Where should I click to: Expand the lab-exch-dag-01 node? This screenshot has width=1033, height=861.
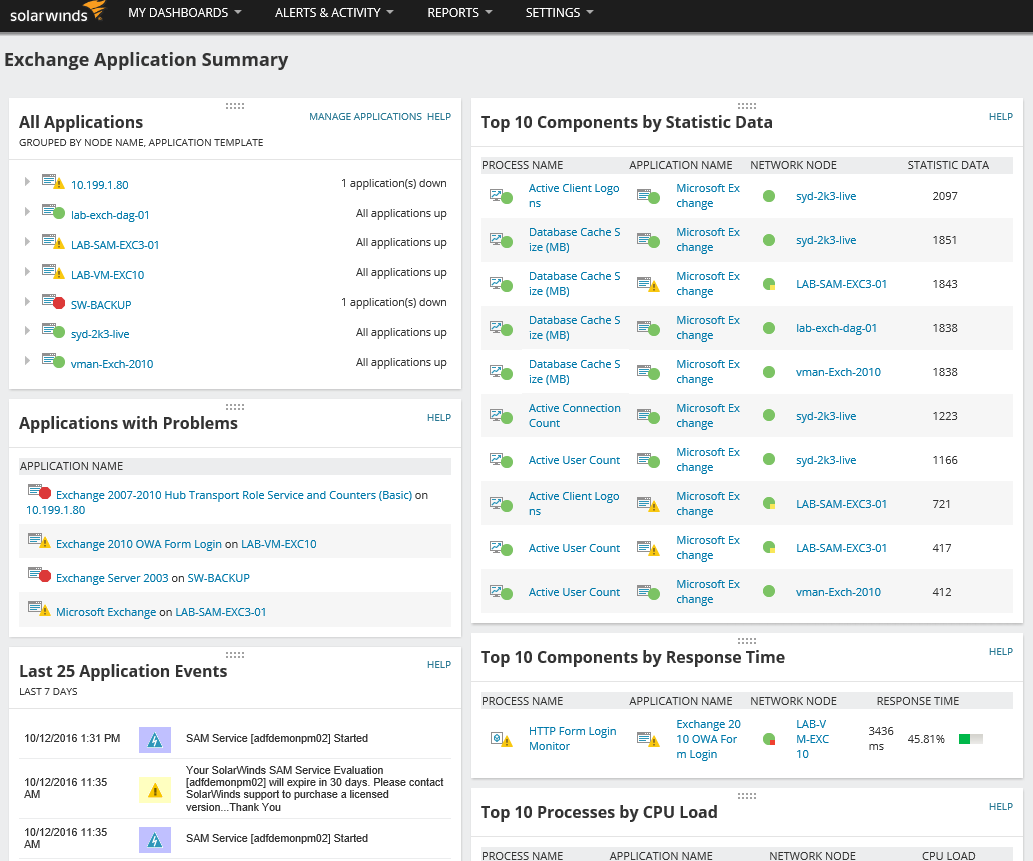(27, 211)
